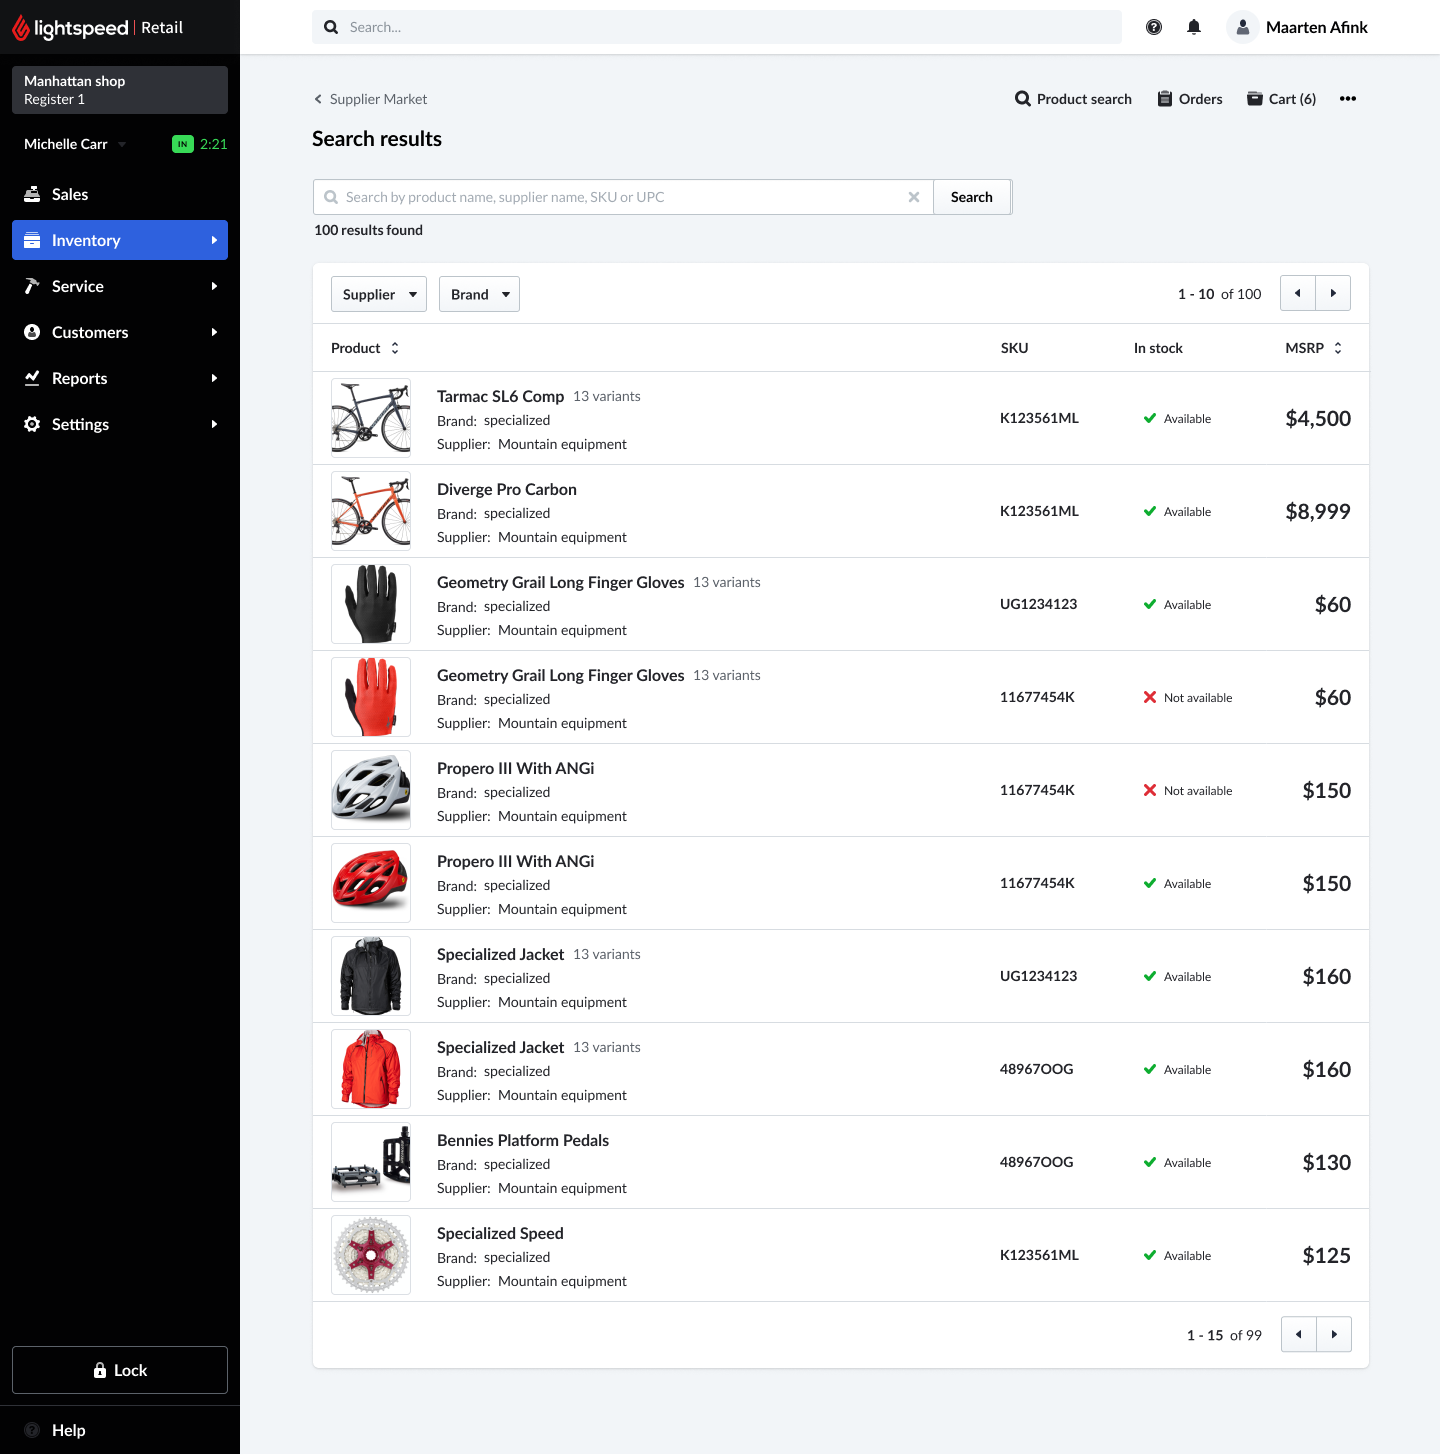Click the Lightspeed Retail logo
This screenshot has height=1454, width=1440.
pos(97,28)
